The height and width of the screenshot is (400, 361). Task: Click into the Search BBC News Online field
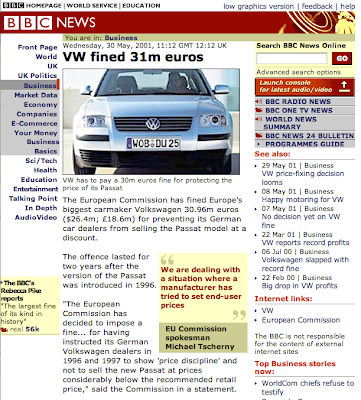[x=292, y=59]
